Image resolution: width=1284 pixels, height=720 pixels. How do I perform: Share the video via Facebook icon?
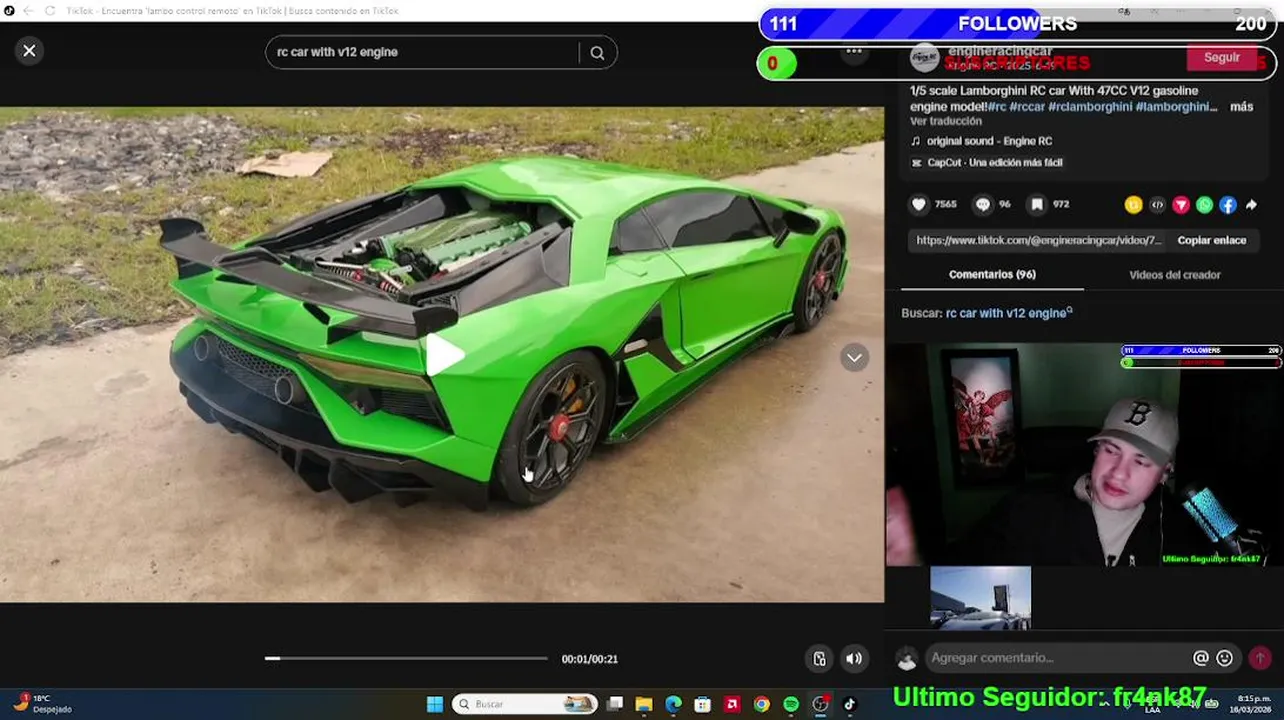[1228, 205]
